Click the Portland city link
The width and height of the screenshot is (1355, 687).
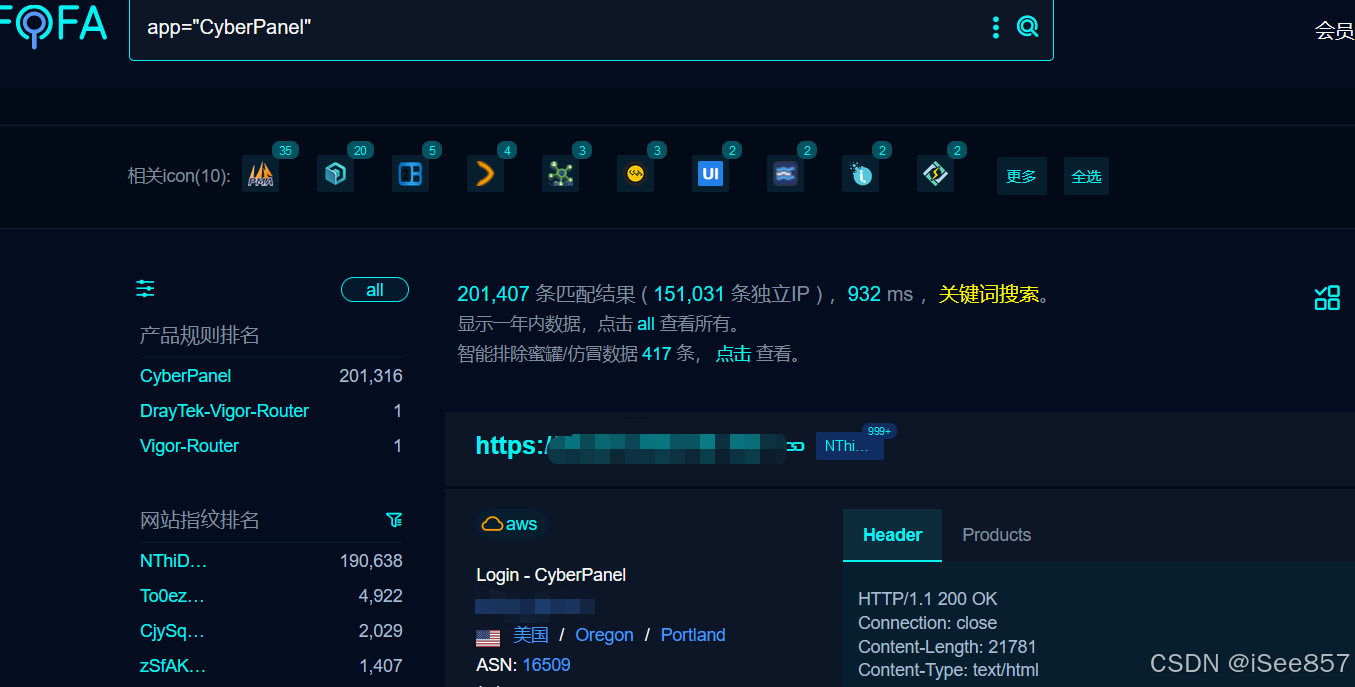(x=693, y=635)
